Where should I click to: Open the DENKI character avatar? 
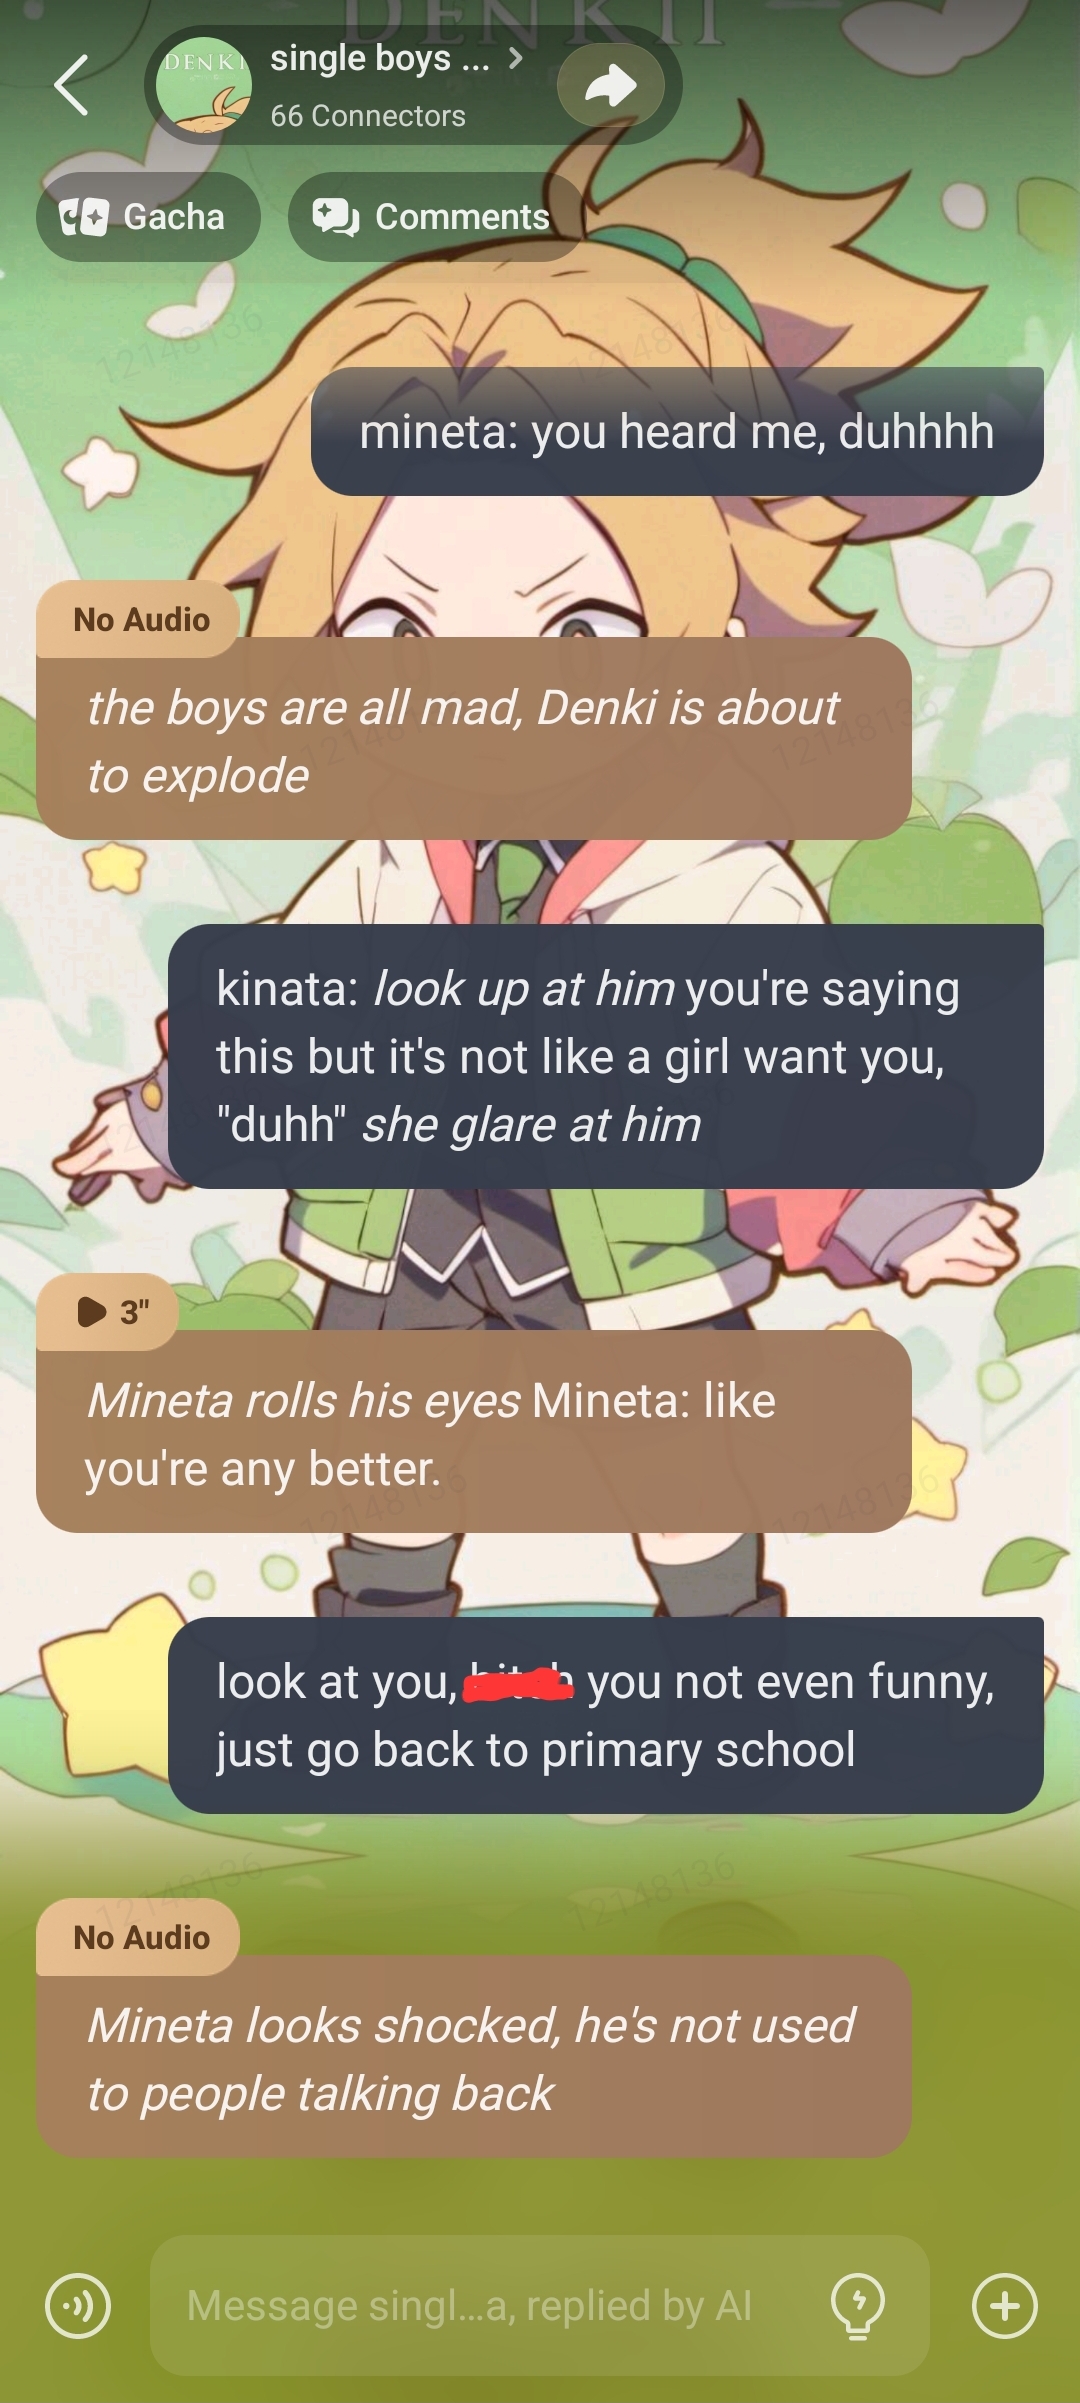(x=204, y=85)
